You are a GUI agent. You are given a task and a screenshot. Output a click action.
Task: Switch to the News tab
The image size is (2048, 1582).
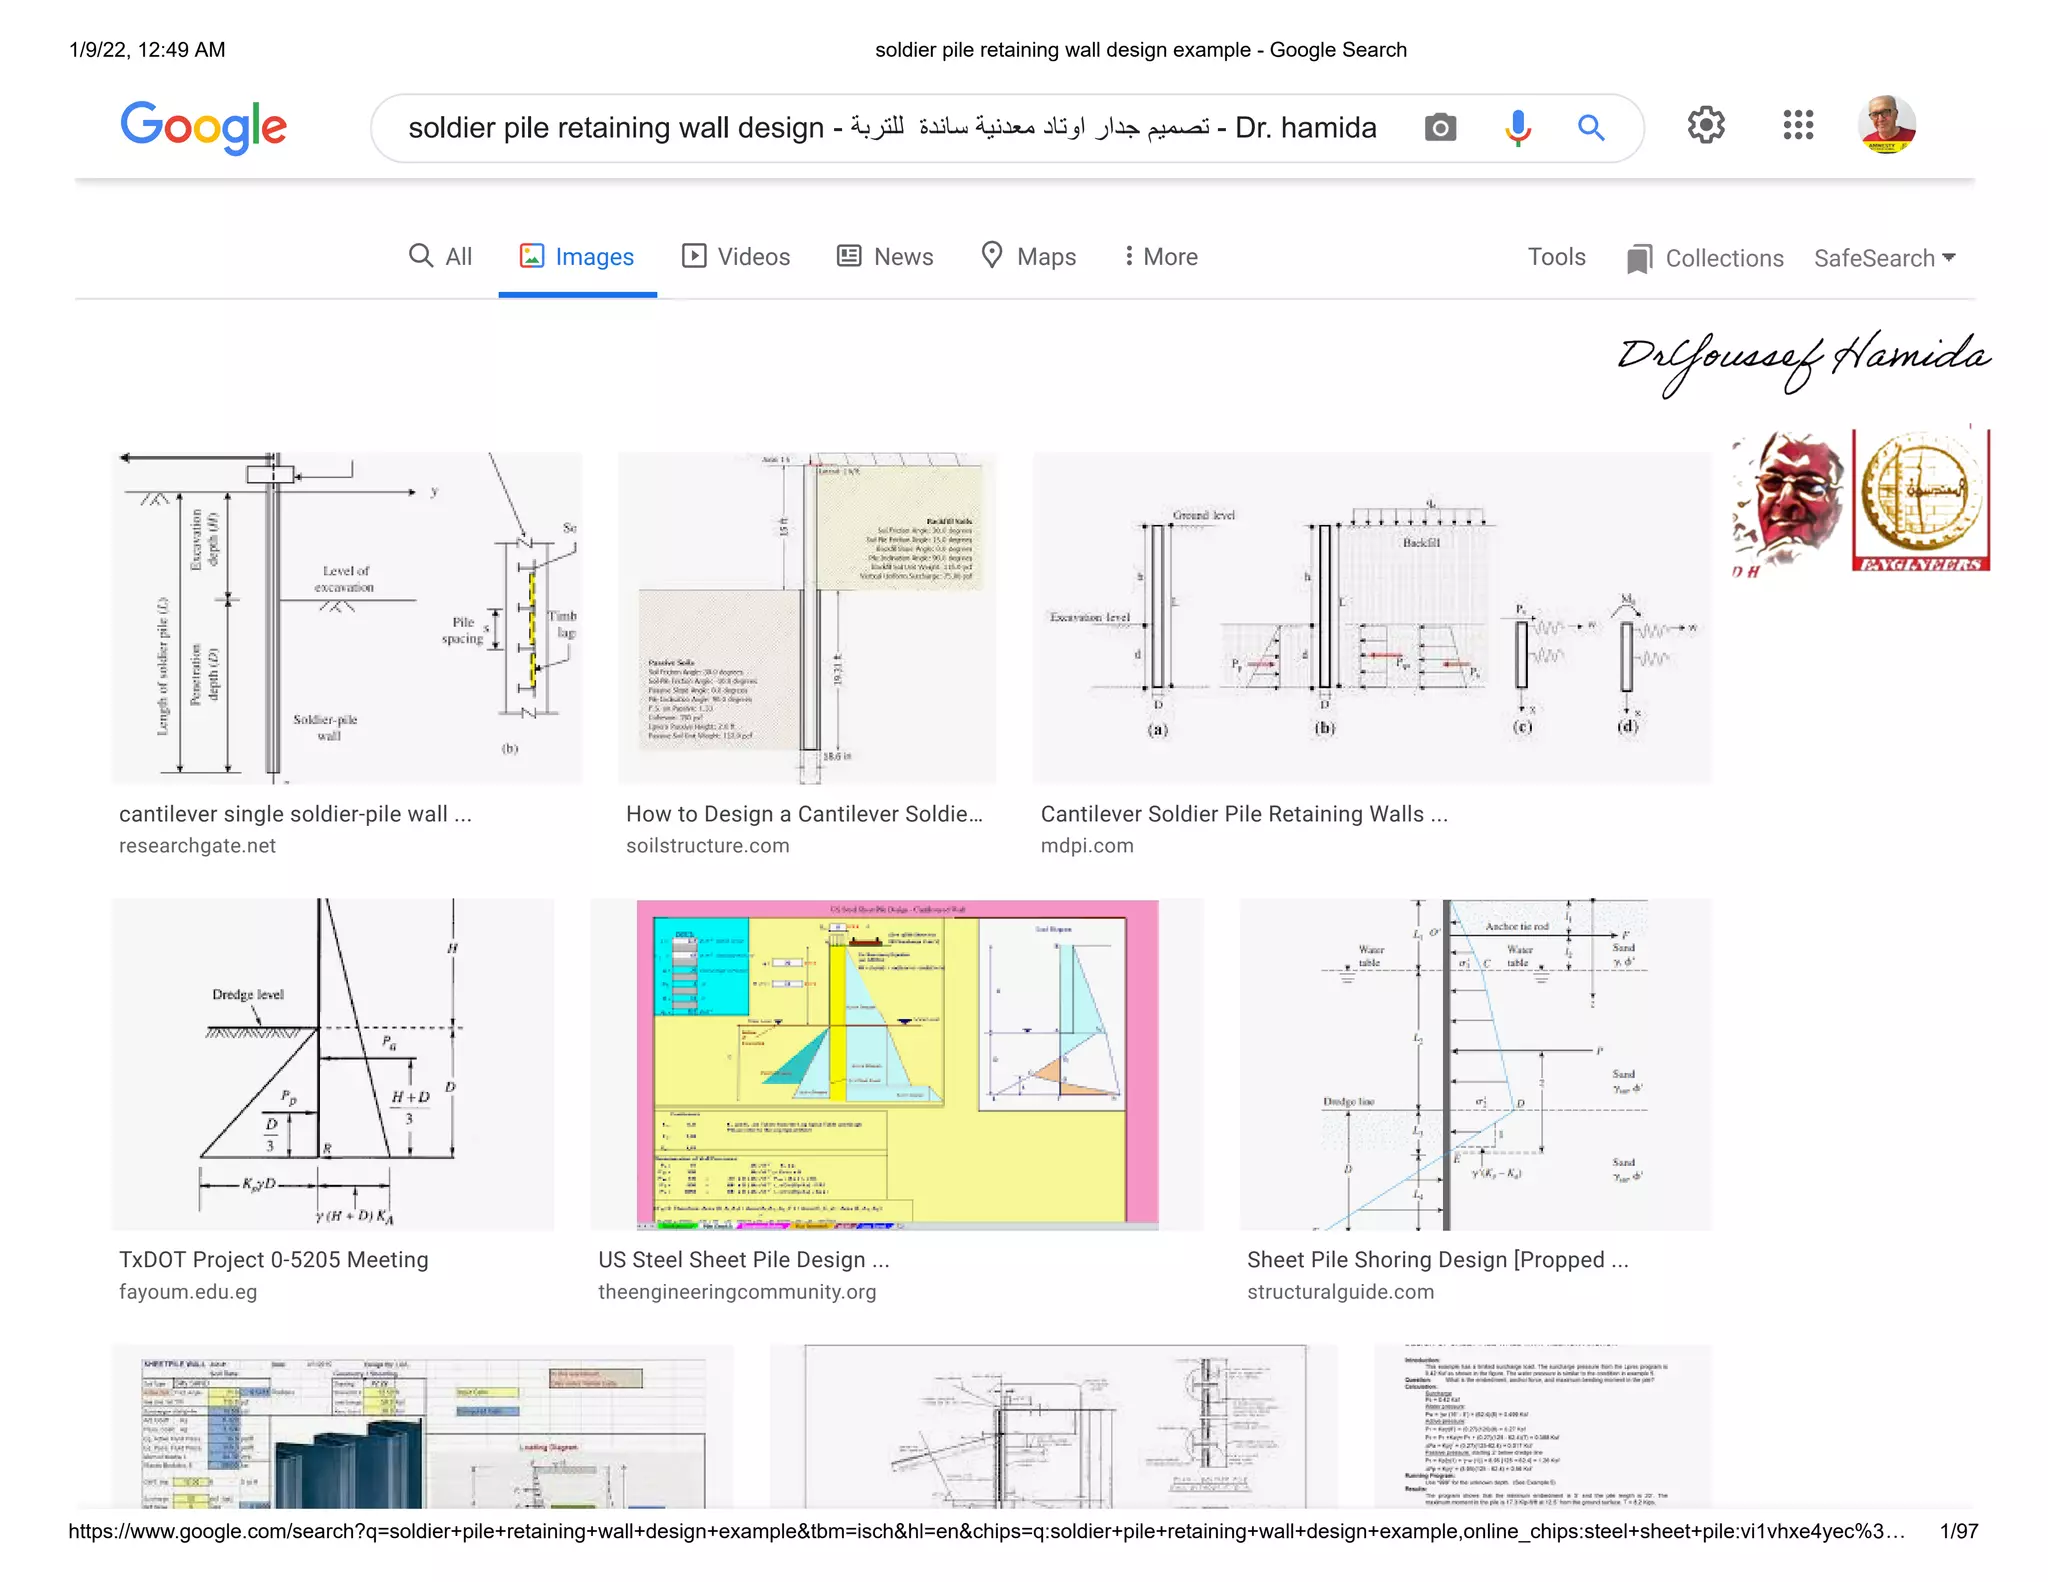point(885,257)
